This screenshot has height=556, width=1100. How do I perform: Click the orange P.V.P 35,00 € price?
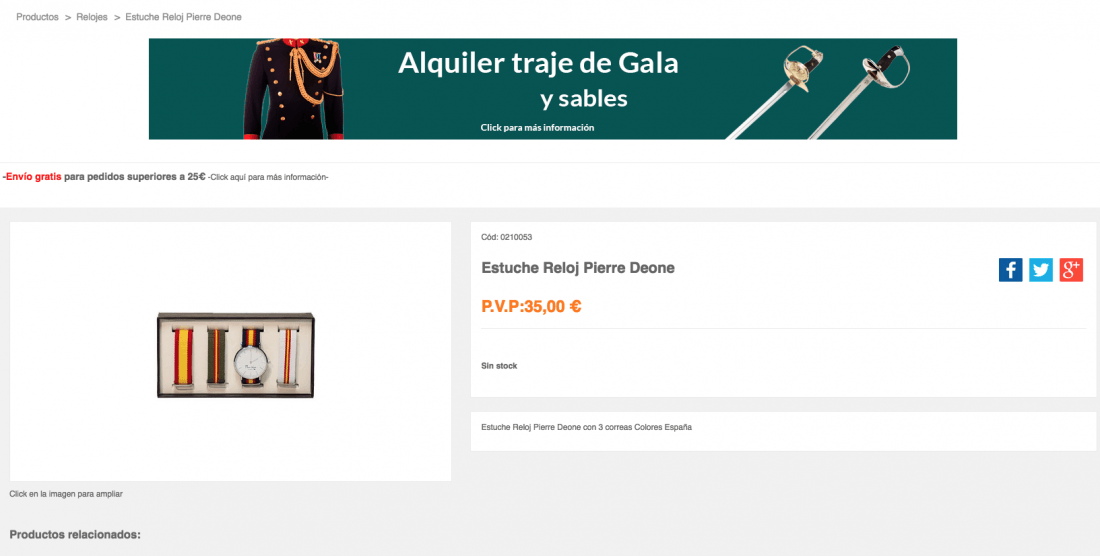coord(531,306)
